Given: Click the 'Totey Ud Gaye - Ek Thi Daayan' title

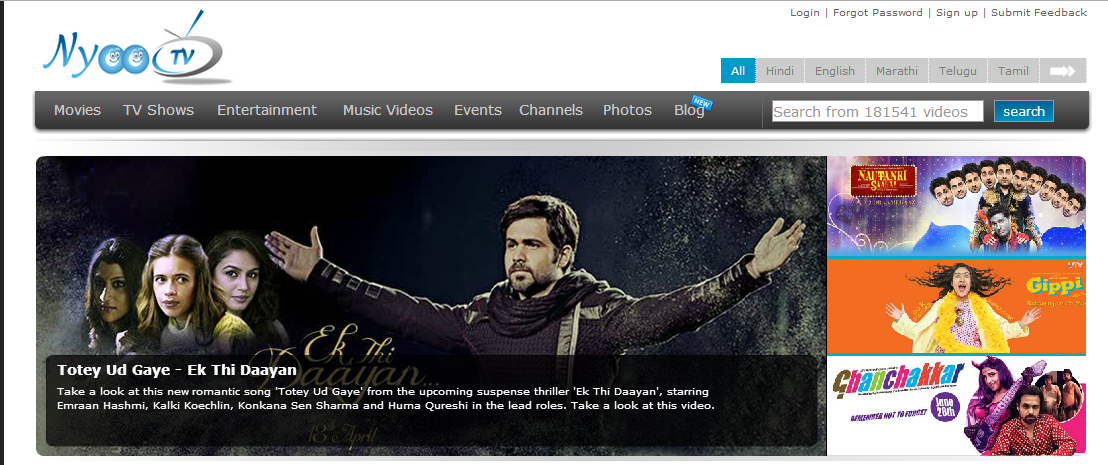Looking at the screenshot, I should [x=177, y=370].
